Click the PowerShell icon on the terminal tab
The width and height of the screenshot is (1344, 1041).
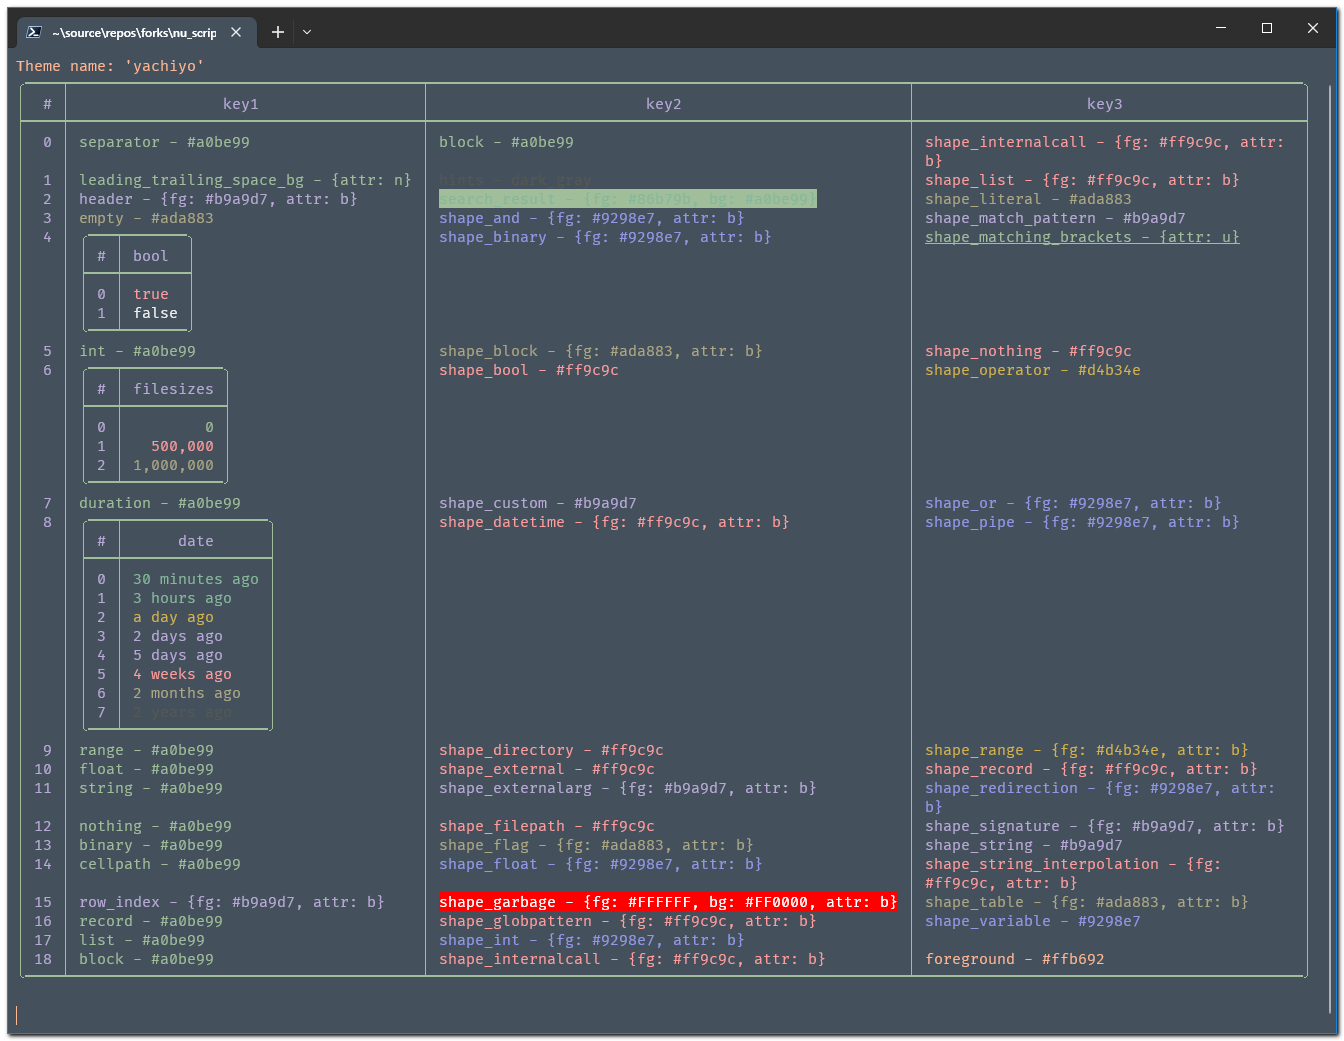(x=34, y=32)
